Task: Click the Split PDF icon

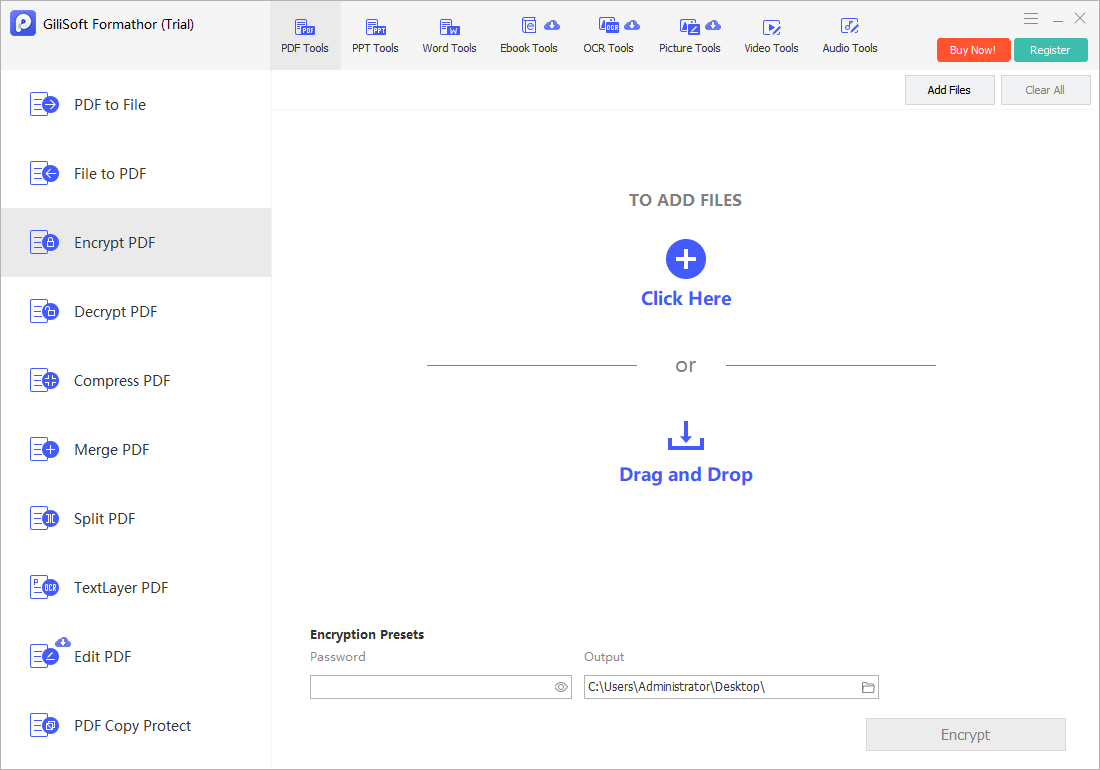Action: pos(44,519)
